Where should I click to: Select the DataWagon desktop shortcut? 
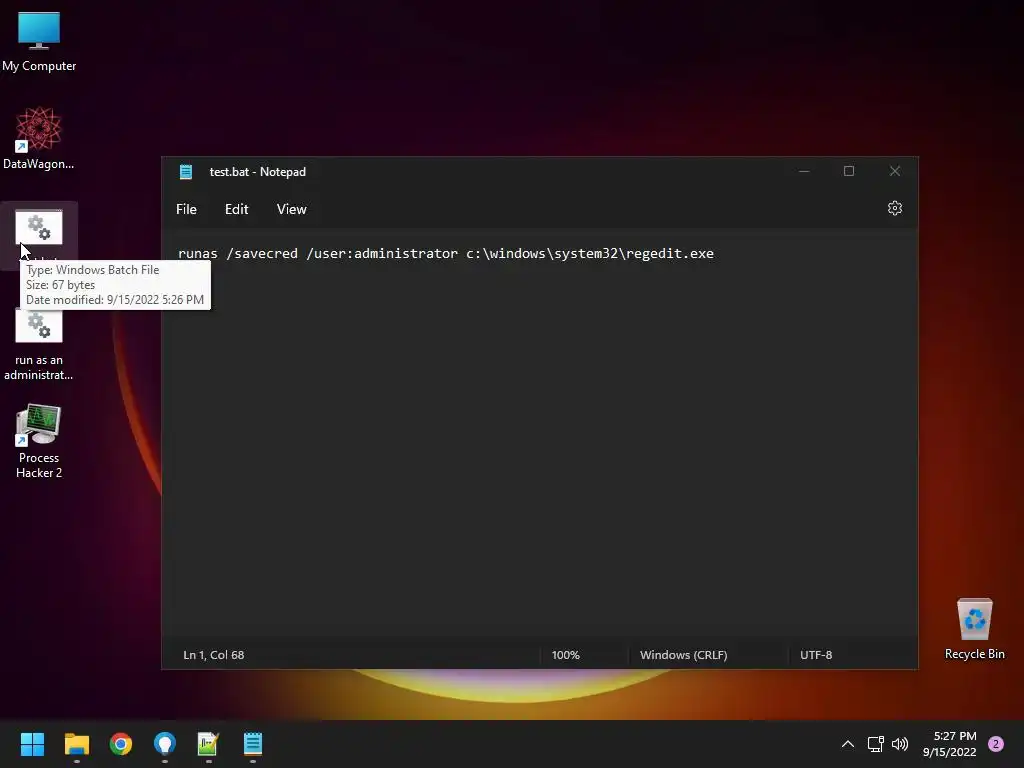pos(39,138)
